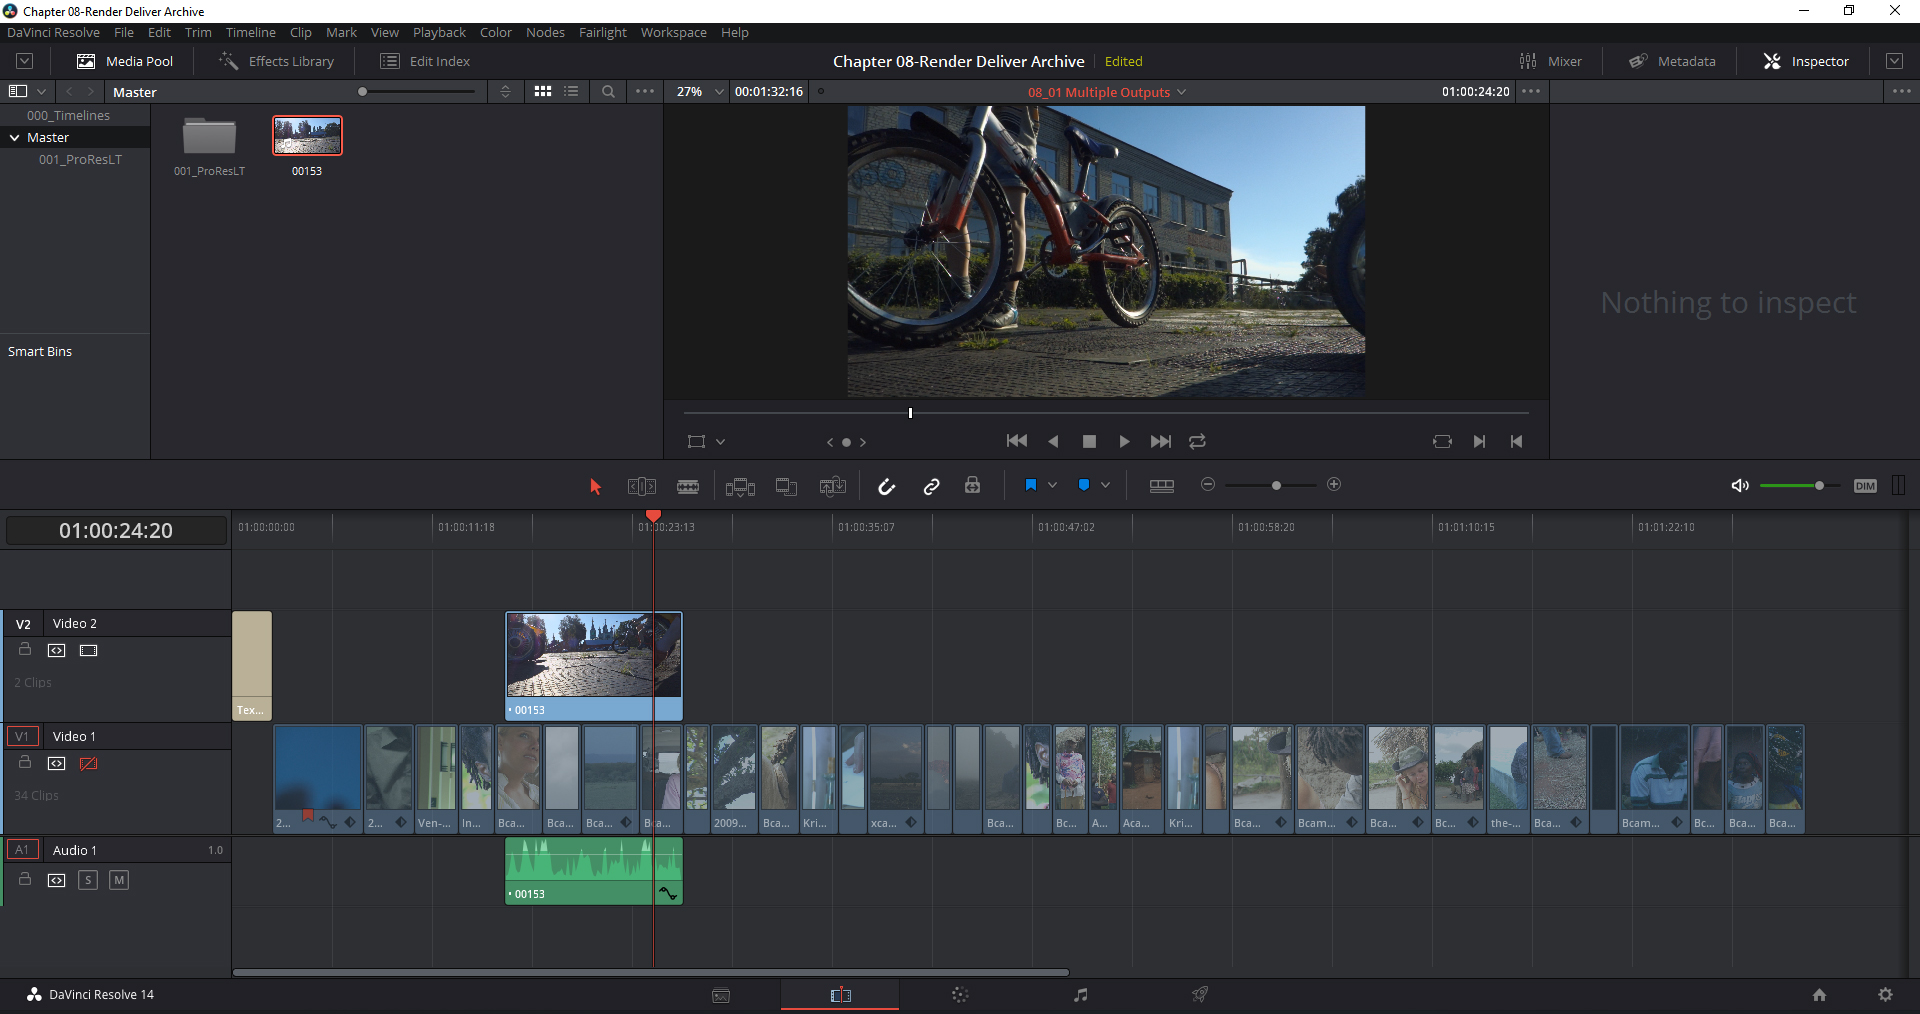This screenshot has height=1014, width=1920.
Task: Open the Deliver page rocket icon
Action: coord(1200,994)
